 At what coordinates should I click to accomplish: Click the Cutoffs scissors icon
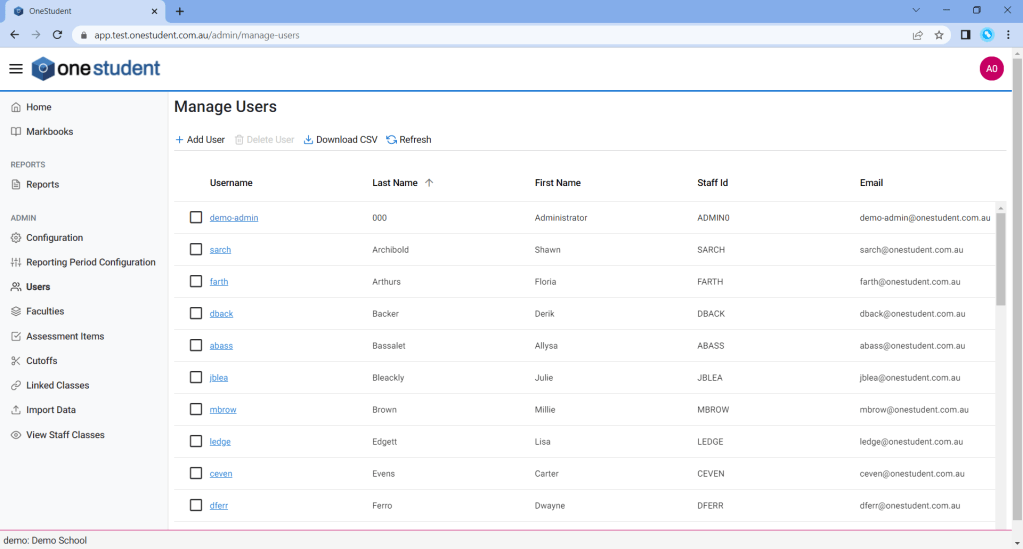coord(16,361)
